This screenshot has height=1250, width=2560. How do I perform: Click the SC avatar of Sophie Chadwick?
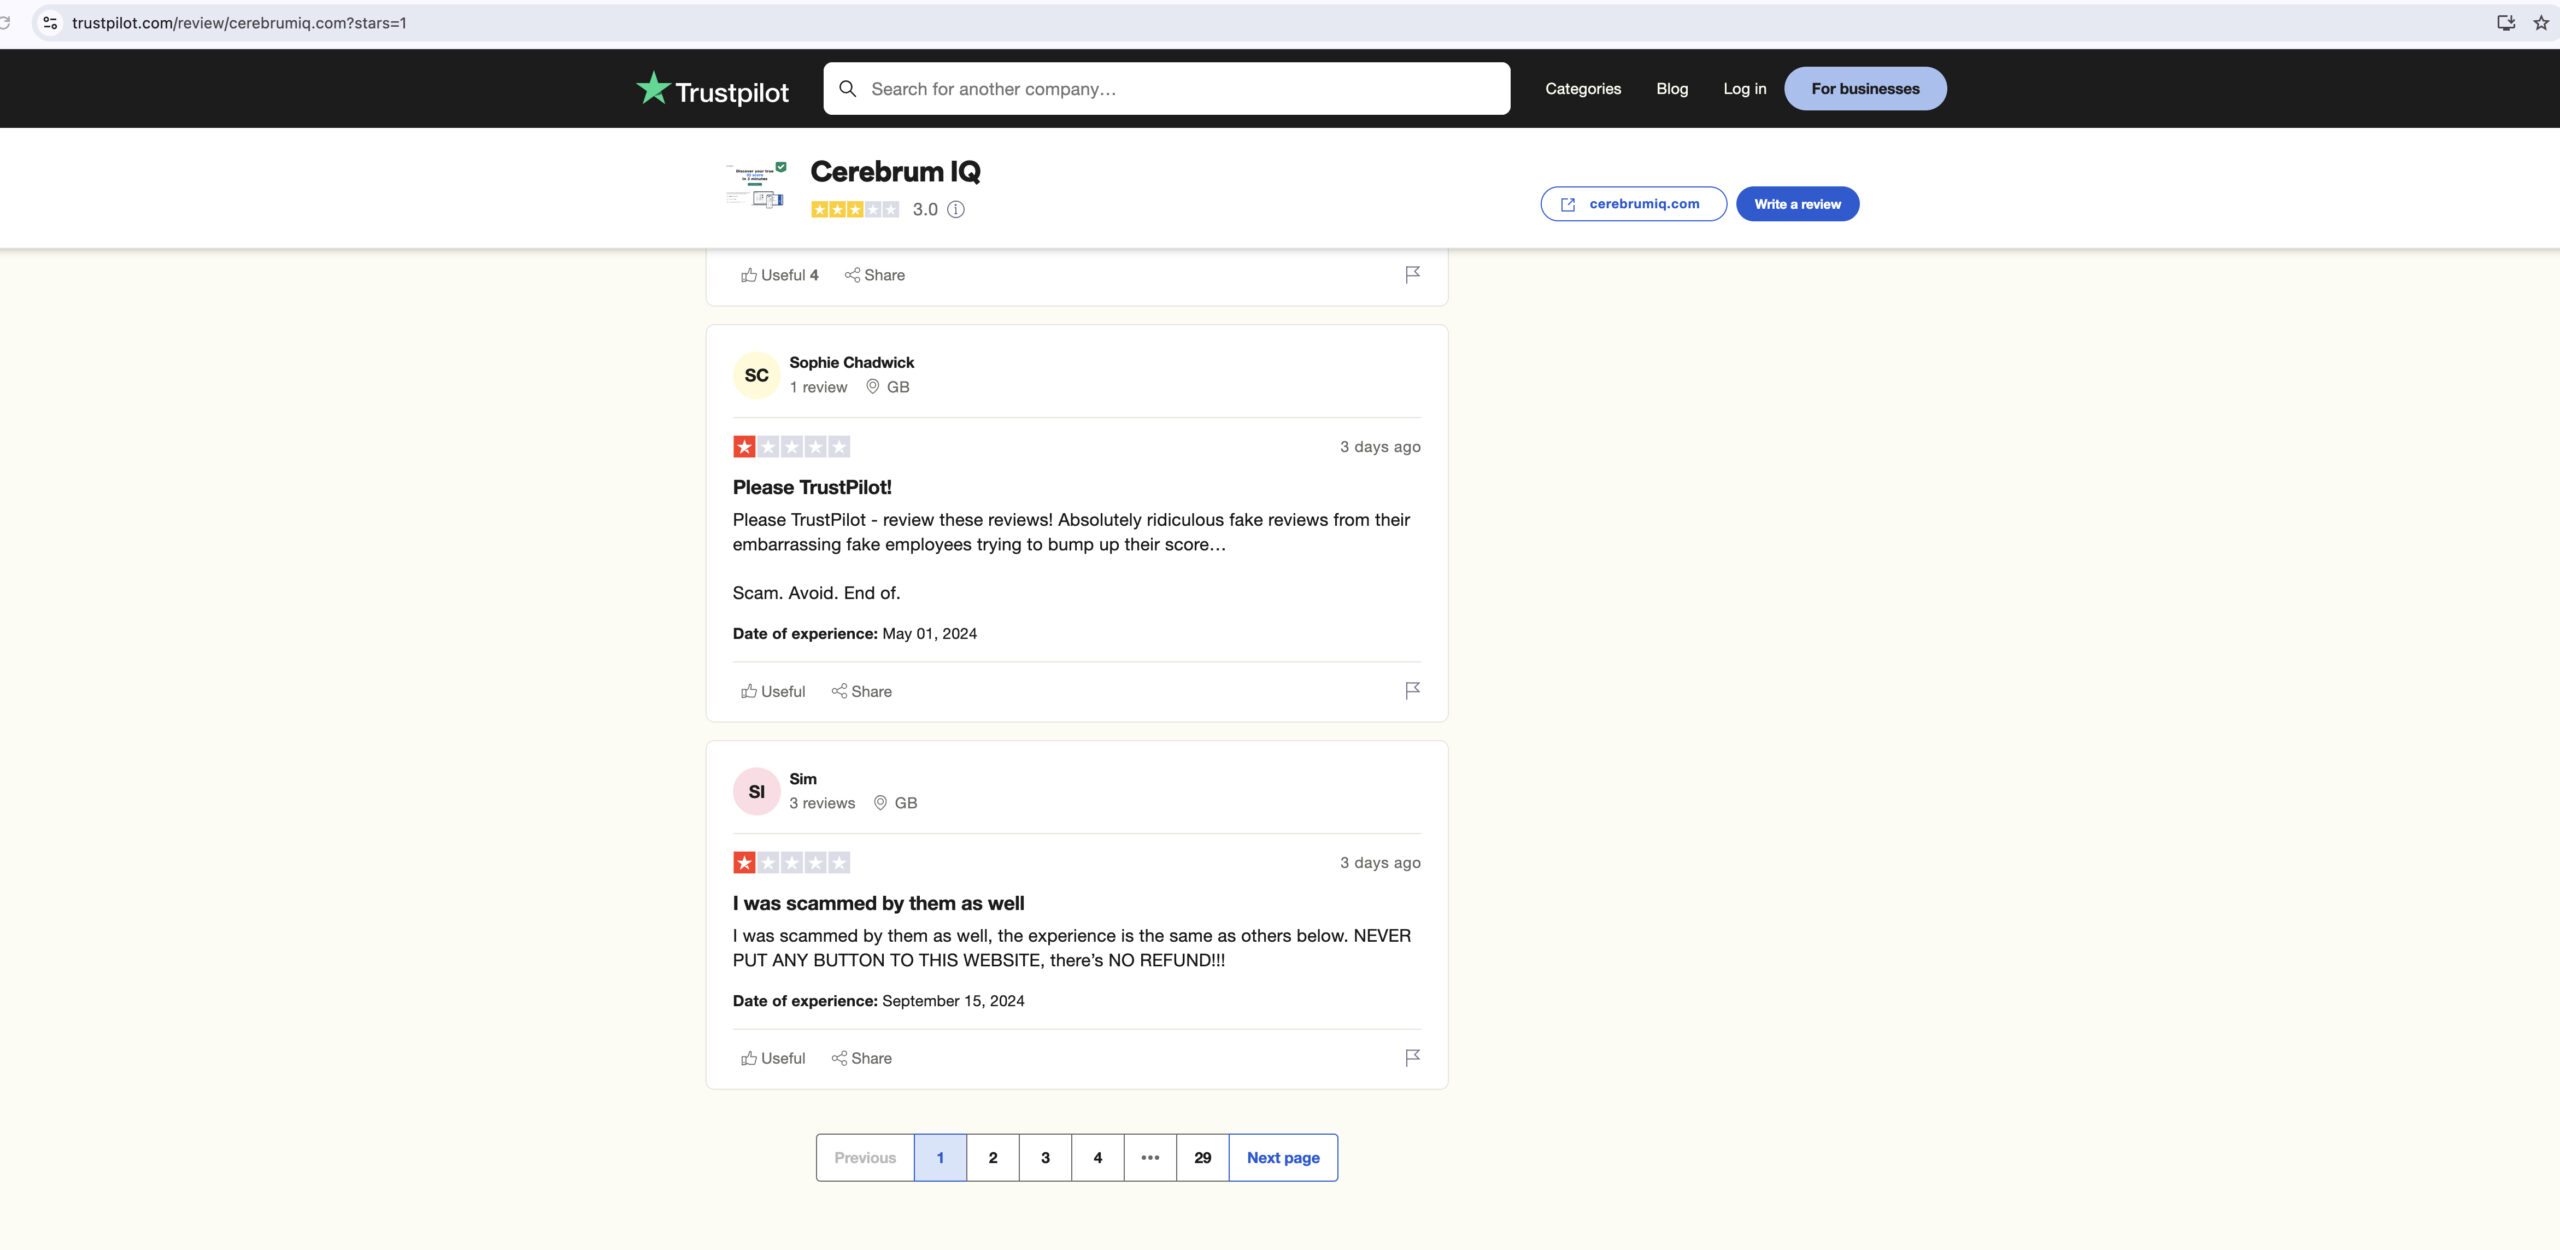point(757,375)
